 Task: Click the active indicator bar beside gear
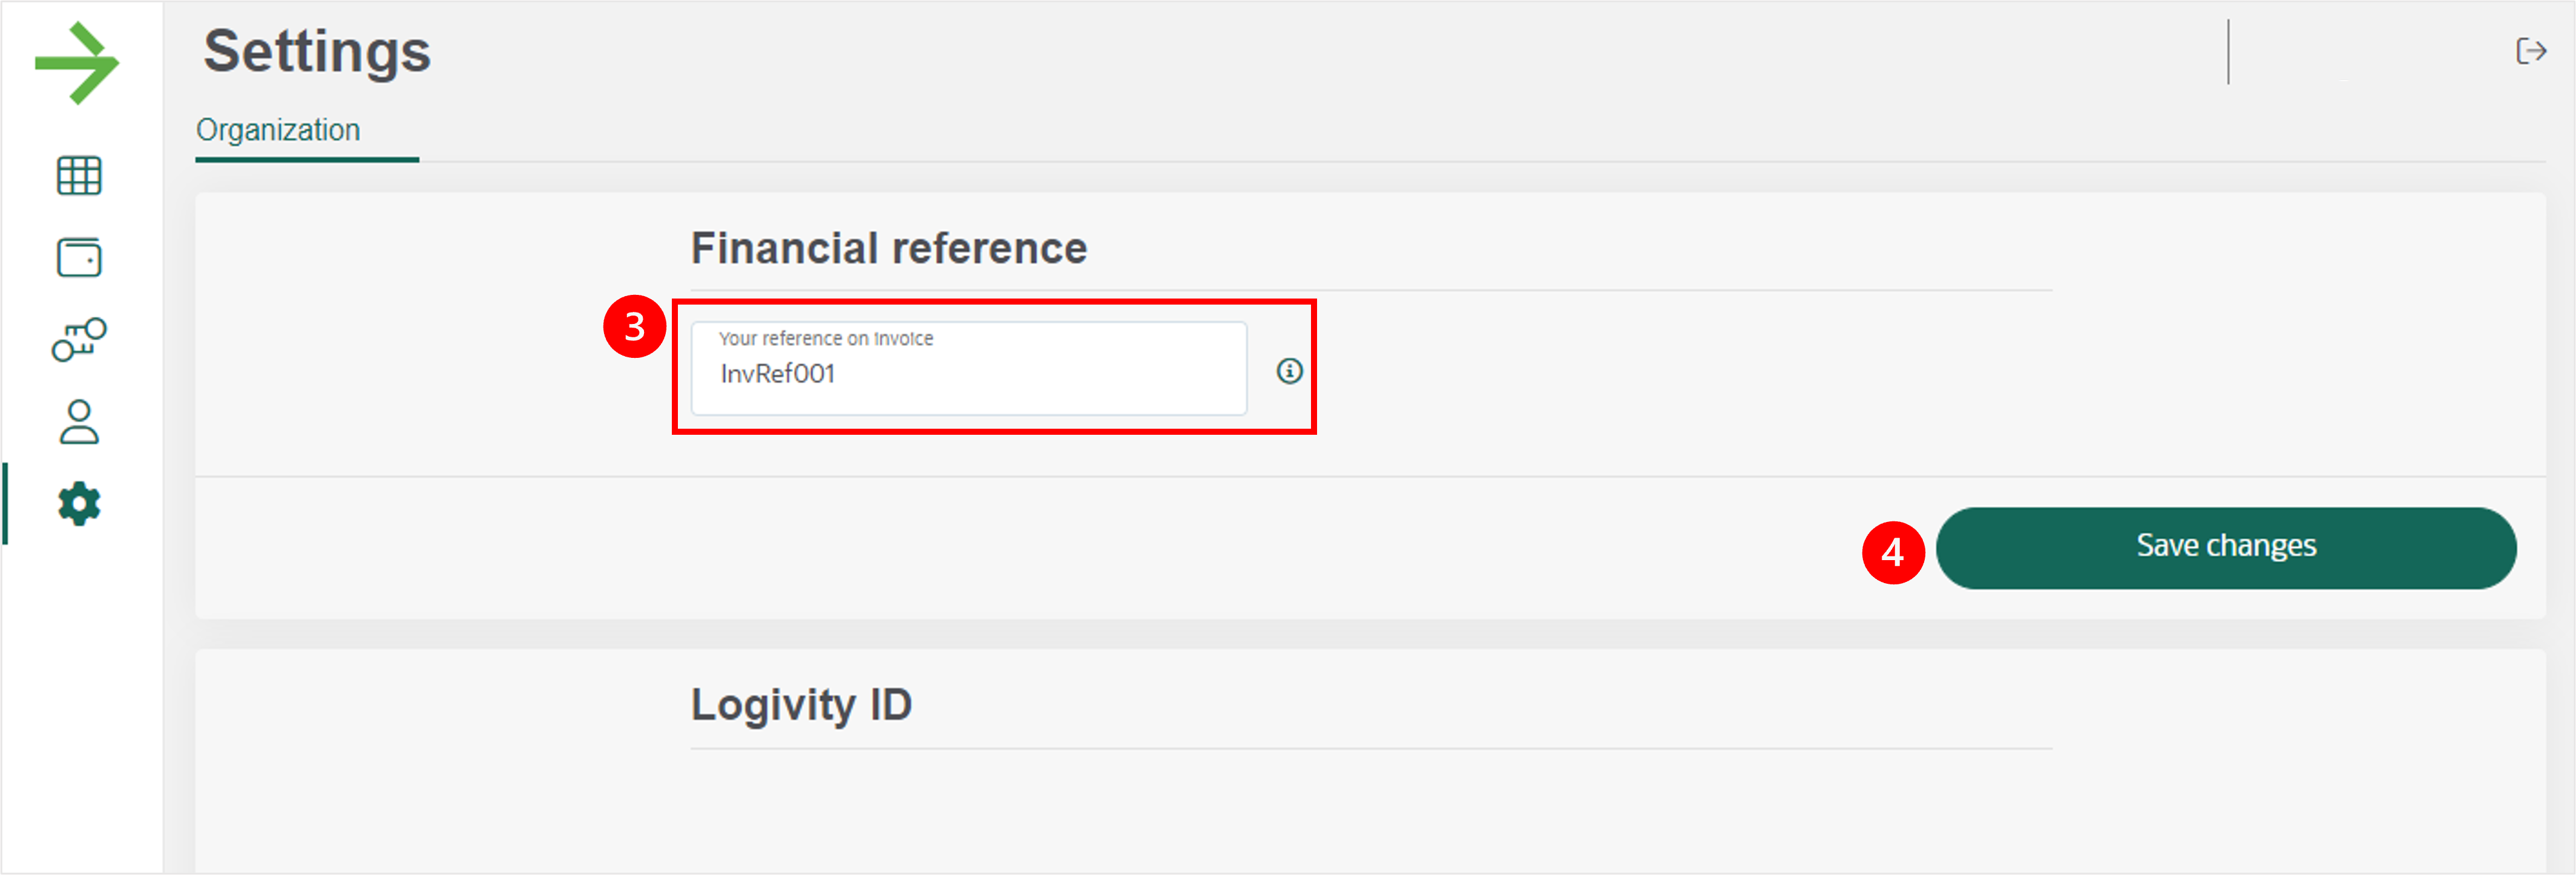[x=5, y=504]
